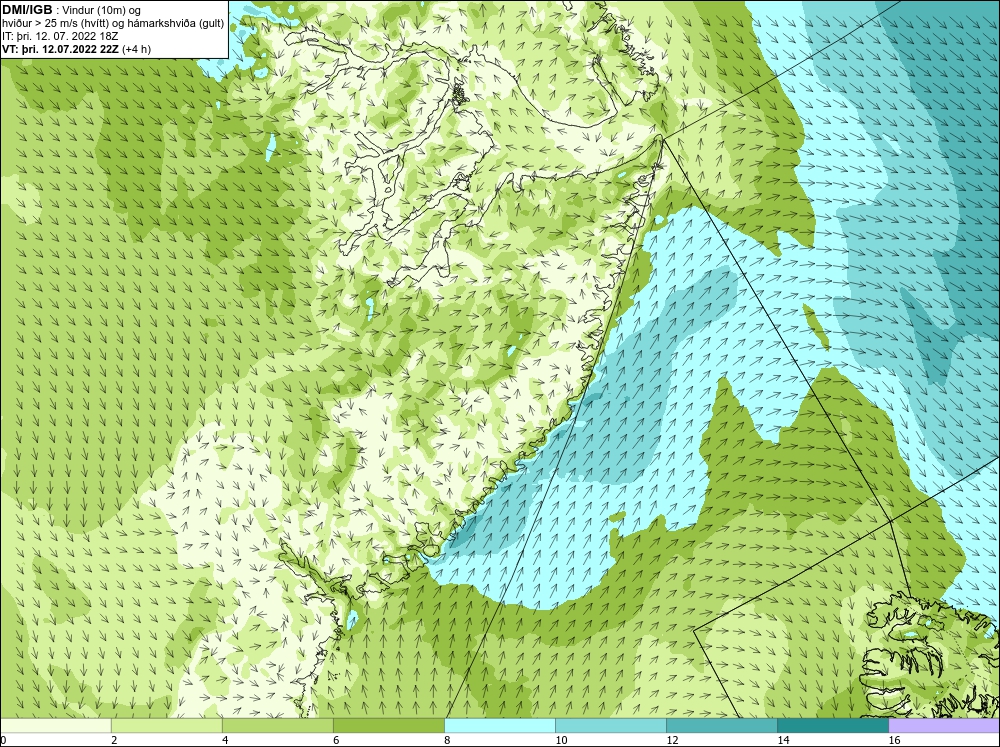The height and width of the screenshot is (747, 1000).
Task: Click the 8–10 m/s light cyan legend swatch
Action: (x=499, y=725)
